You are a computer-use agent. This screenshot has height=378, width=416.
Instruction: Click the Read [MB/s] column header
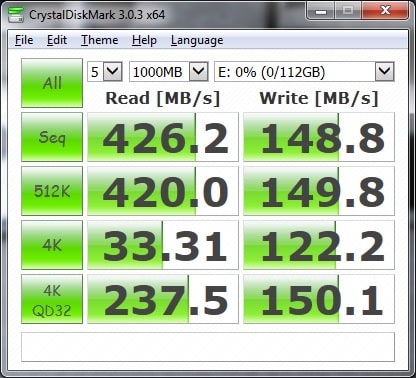coord(163,98)
